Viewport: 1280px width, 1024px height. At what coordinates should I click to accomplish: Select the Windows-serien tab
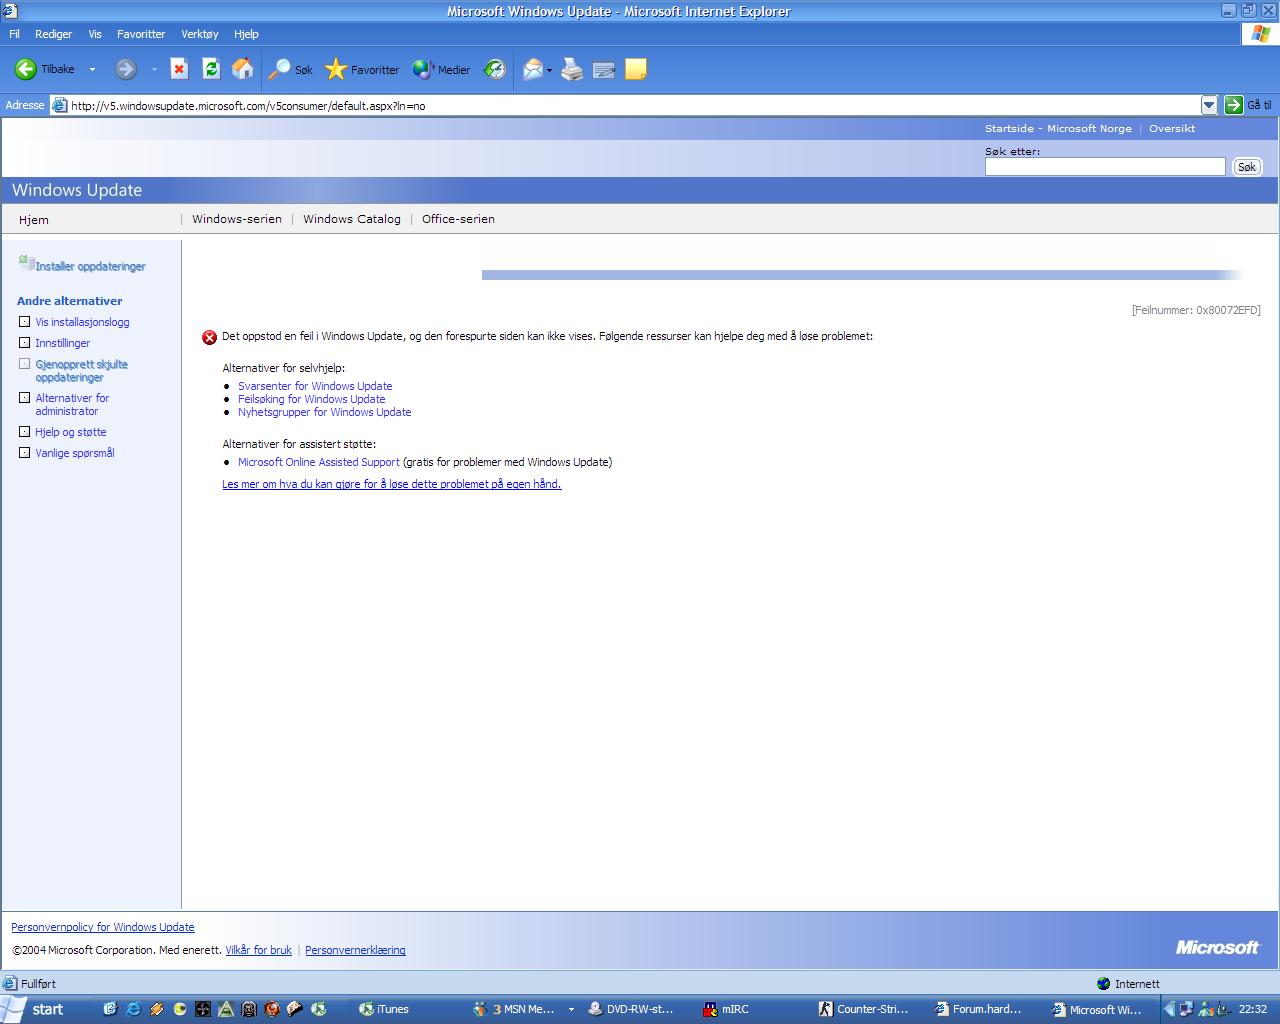(x=237, y=219)
